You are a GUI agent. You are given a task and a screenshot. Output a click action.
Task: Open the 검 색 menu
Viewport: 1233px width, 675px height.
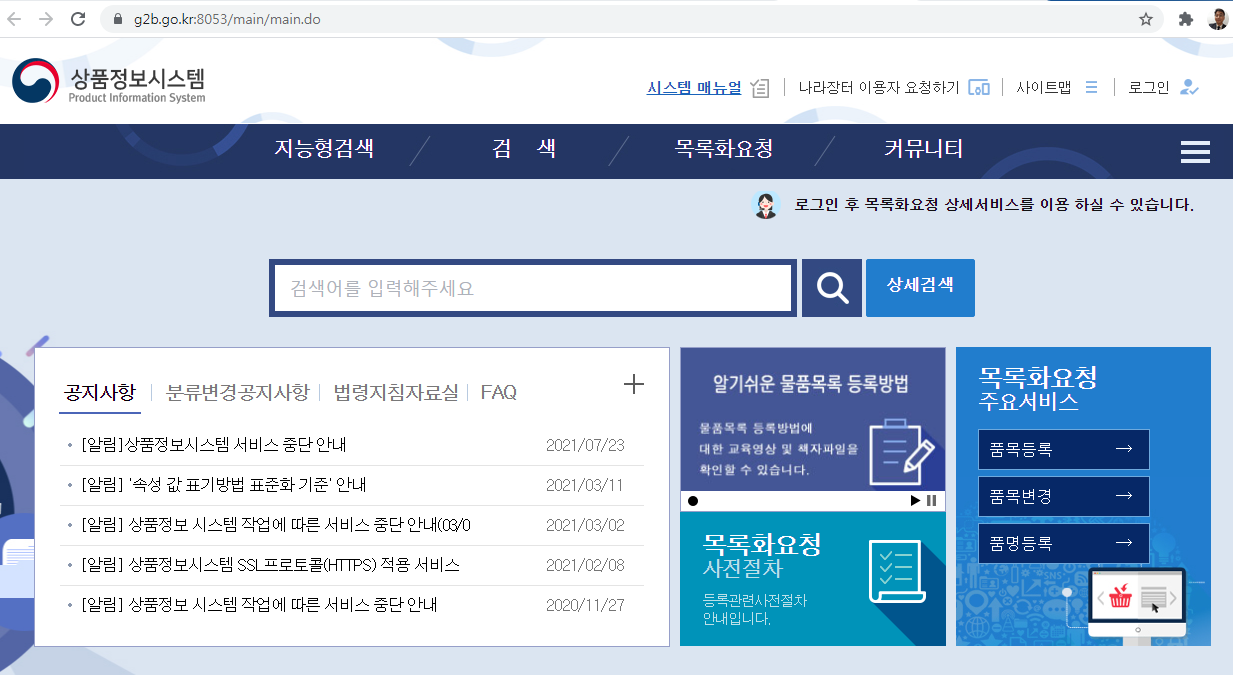pos(524,150)
